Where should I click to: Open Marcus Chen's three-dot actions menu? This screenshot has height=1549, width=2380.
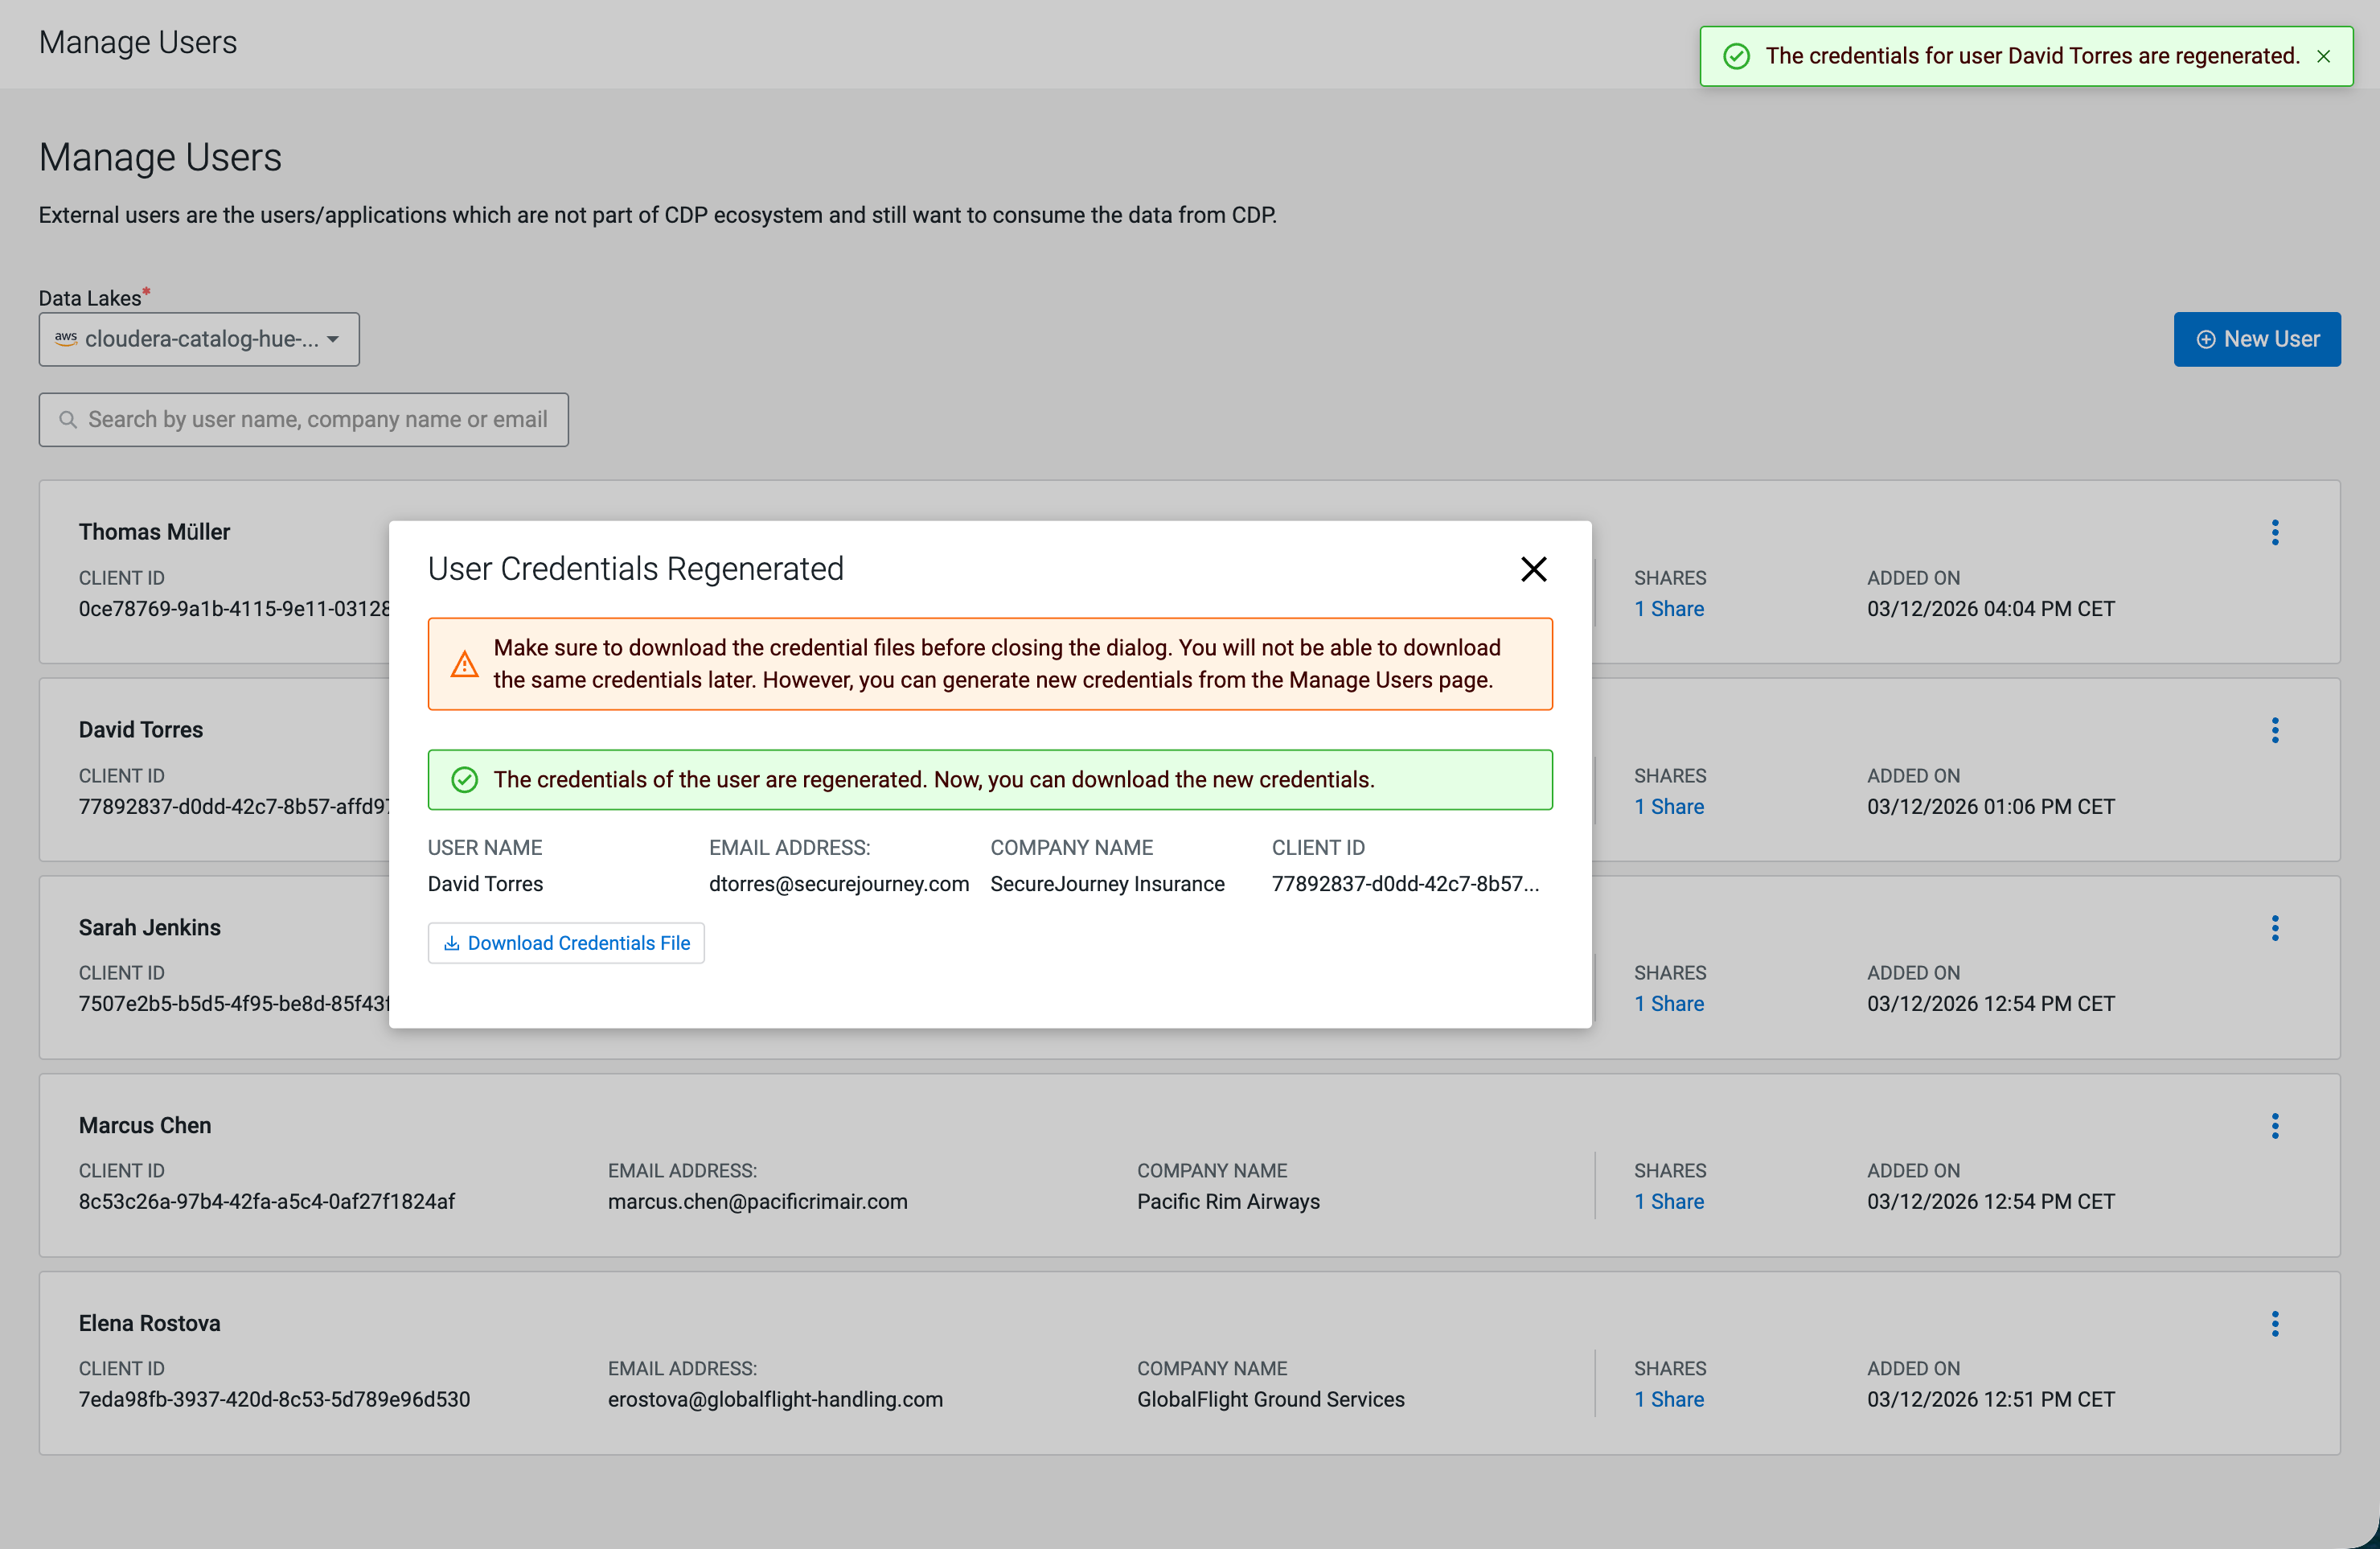point(2274,1126)
